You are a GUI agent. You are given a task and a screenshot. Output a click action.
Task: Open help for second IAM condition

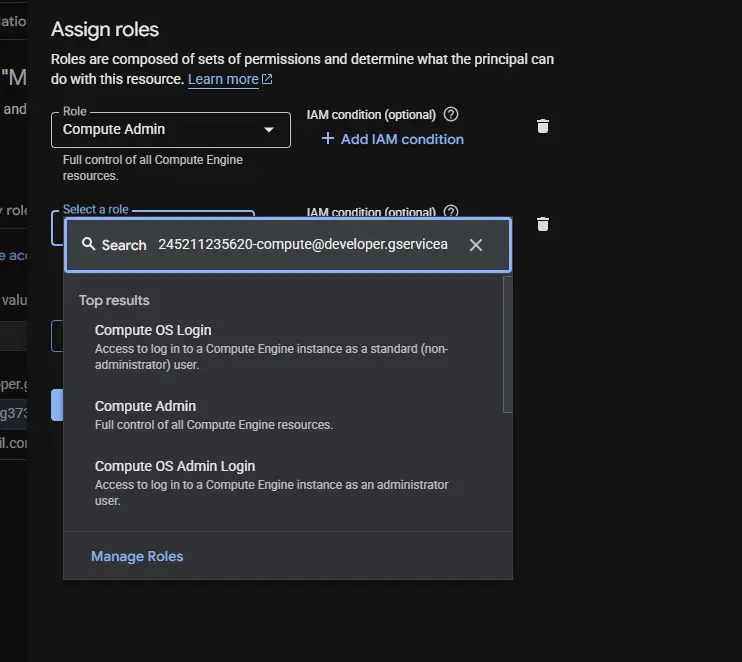451,212
